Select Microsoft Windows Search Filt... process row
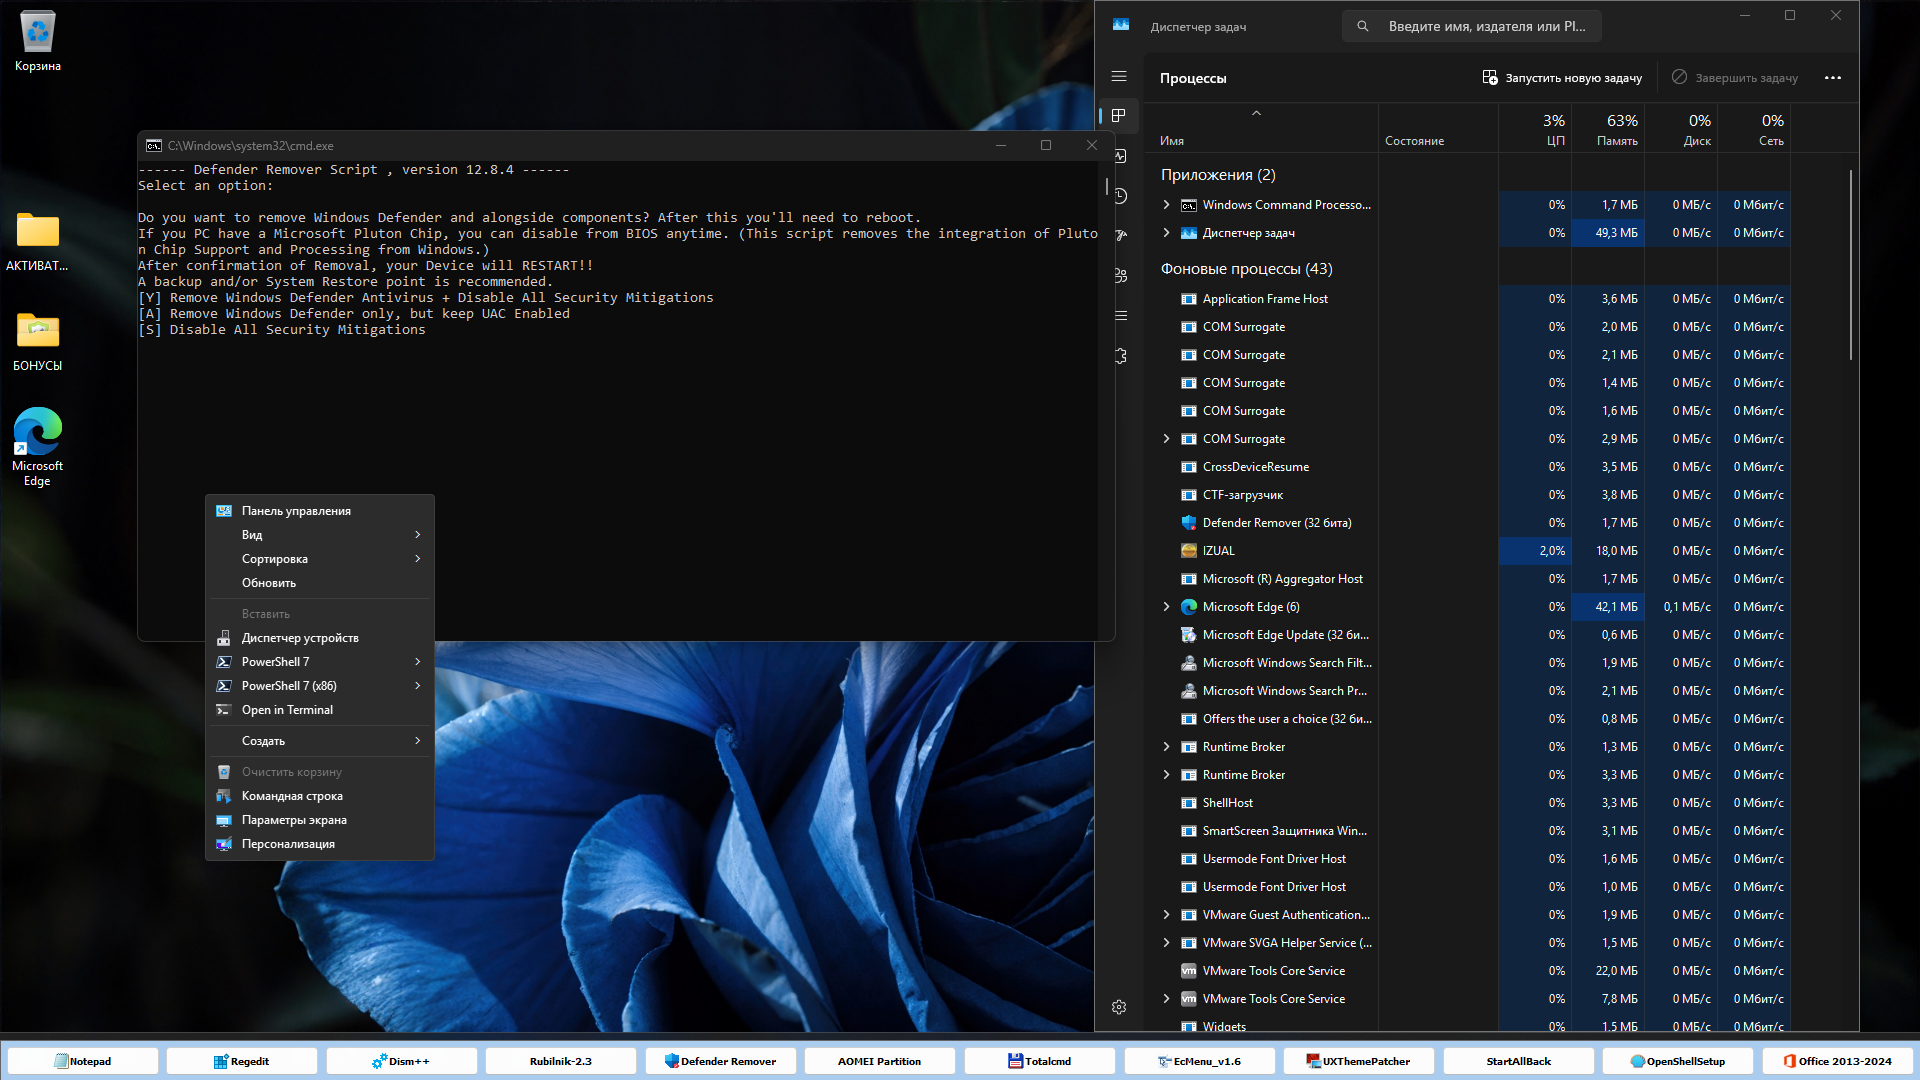1920x1080 pixels. [x=1468, y=663]
